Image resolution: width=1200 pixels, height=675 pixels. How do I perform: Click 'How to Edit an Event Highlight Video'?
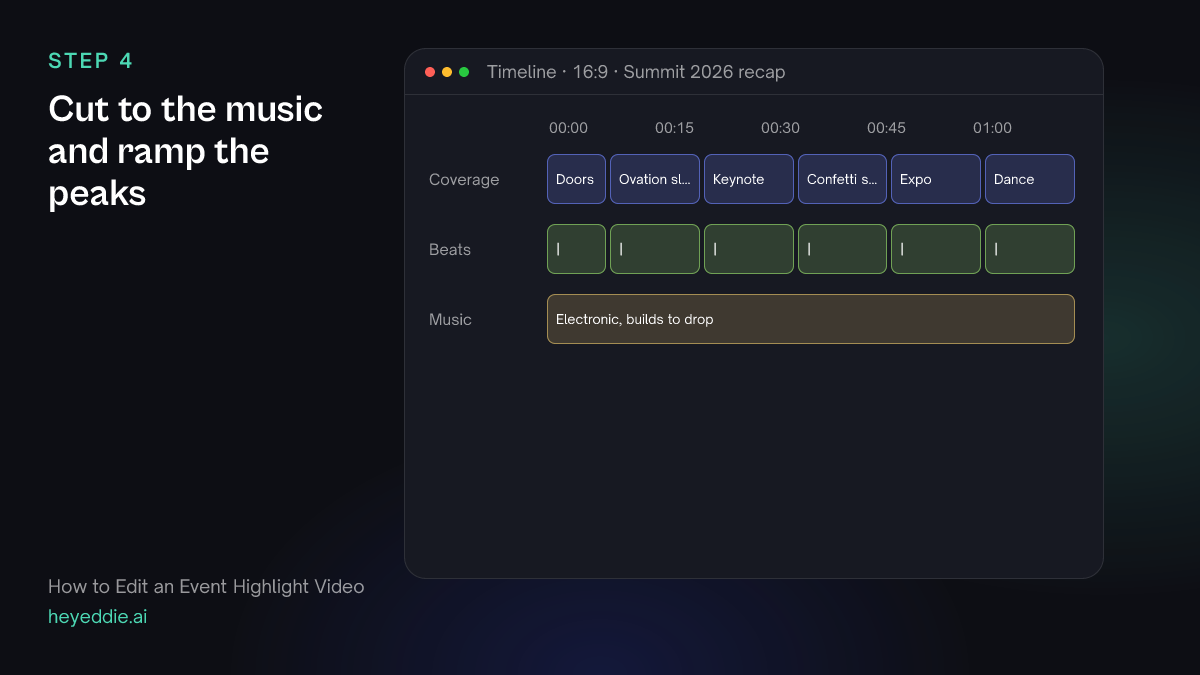(206, 587)
